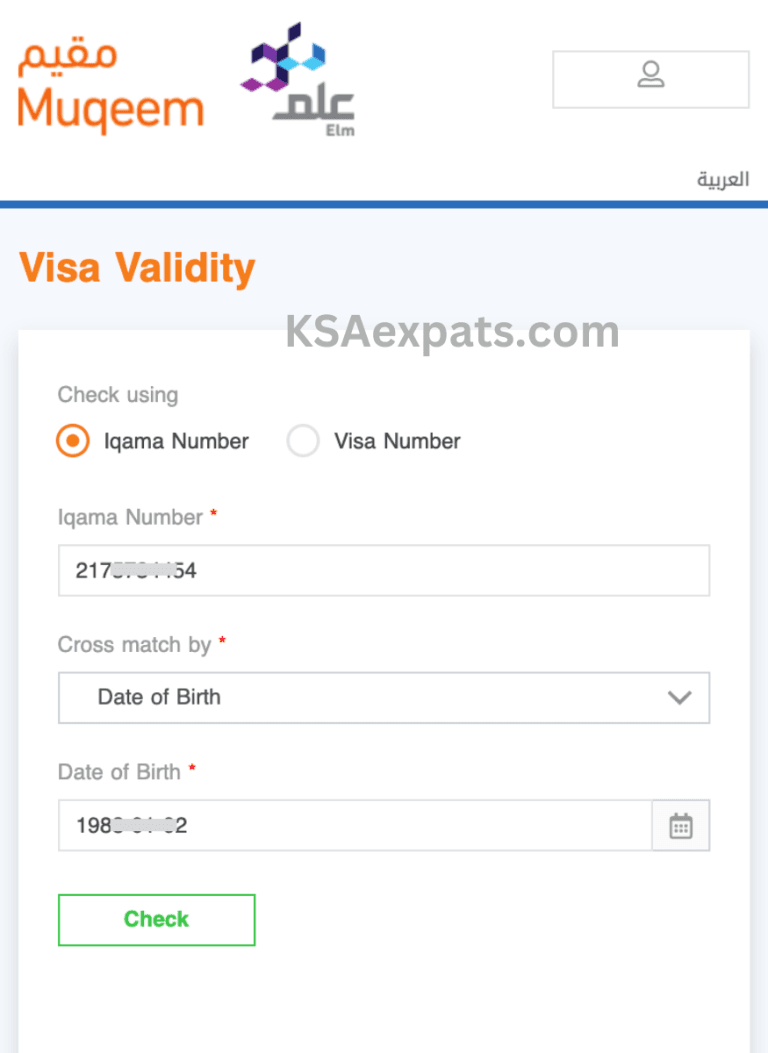Switch site language to العربية
Image resolution: width=768 pixels, height=1053 pixels.
[x=722, y=178]
